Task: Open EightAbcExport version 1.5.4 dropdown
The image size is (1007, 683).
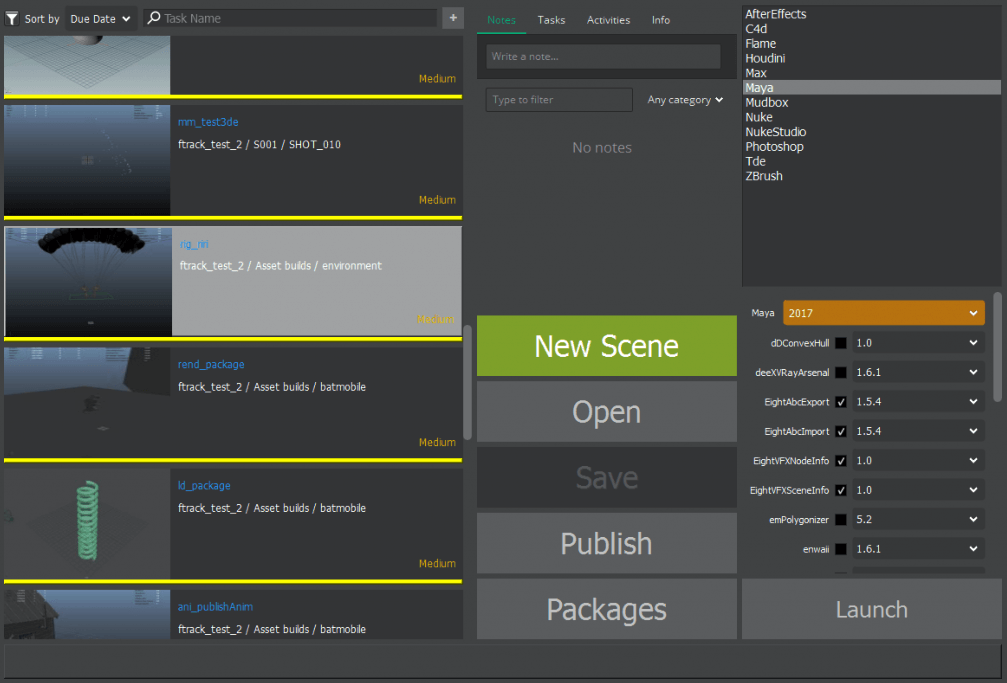Action: [x=918, y=402]
